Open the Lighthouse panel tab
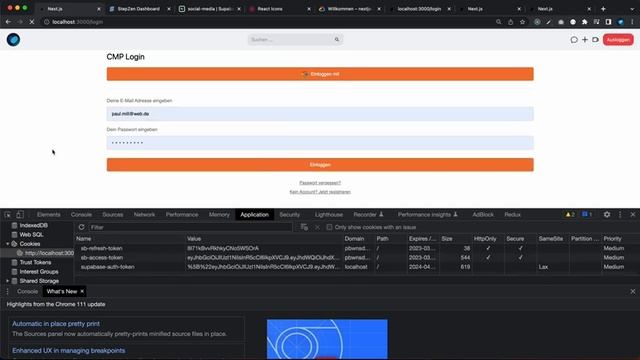Viewport: 640px width, 360px height. 329,214
